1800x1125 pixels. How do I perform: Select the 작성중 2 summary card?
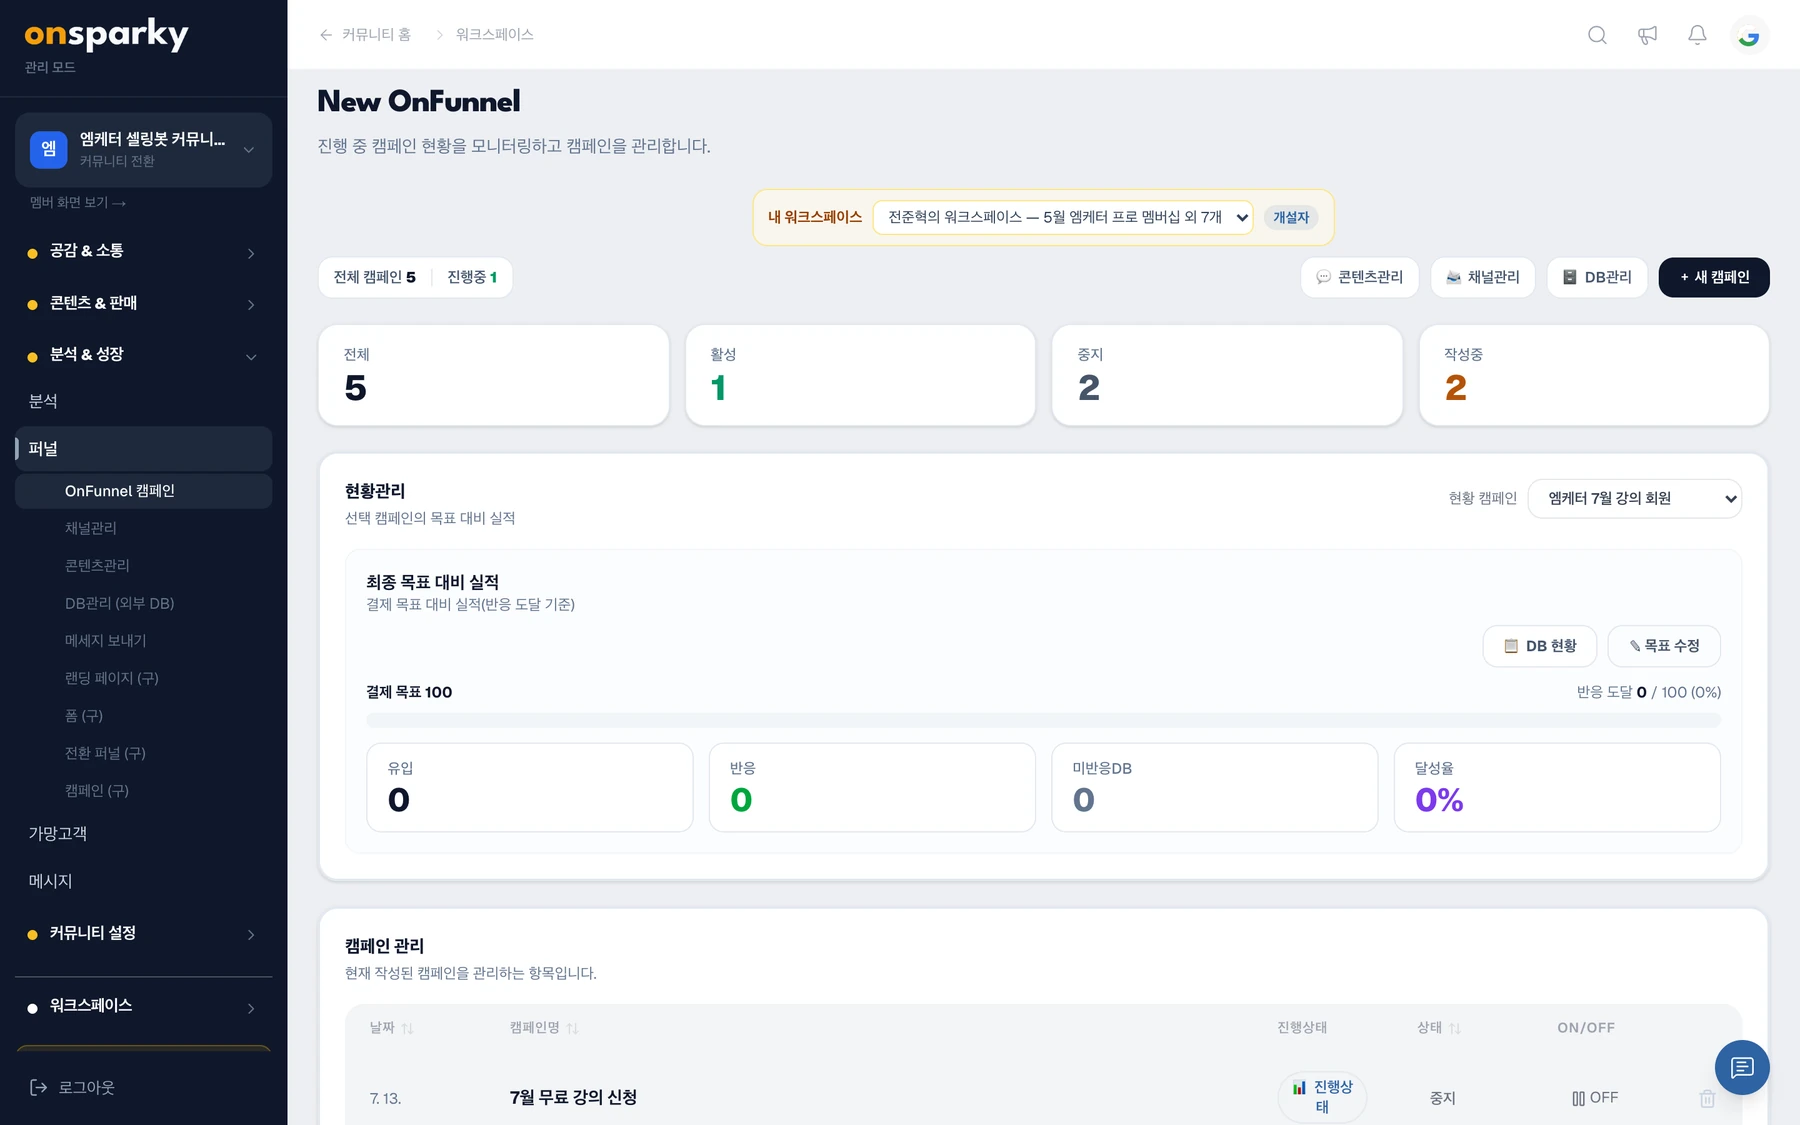(1594, 375)
